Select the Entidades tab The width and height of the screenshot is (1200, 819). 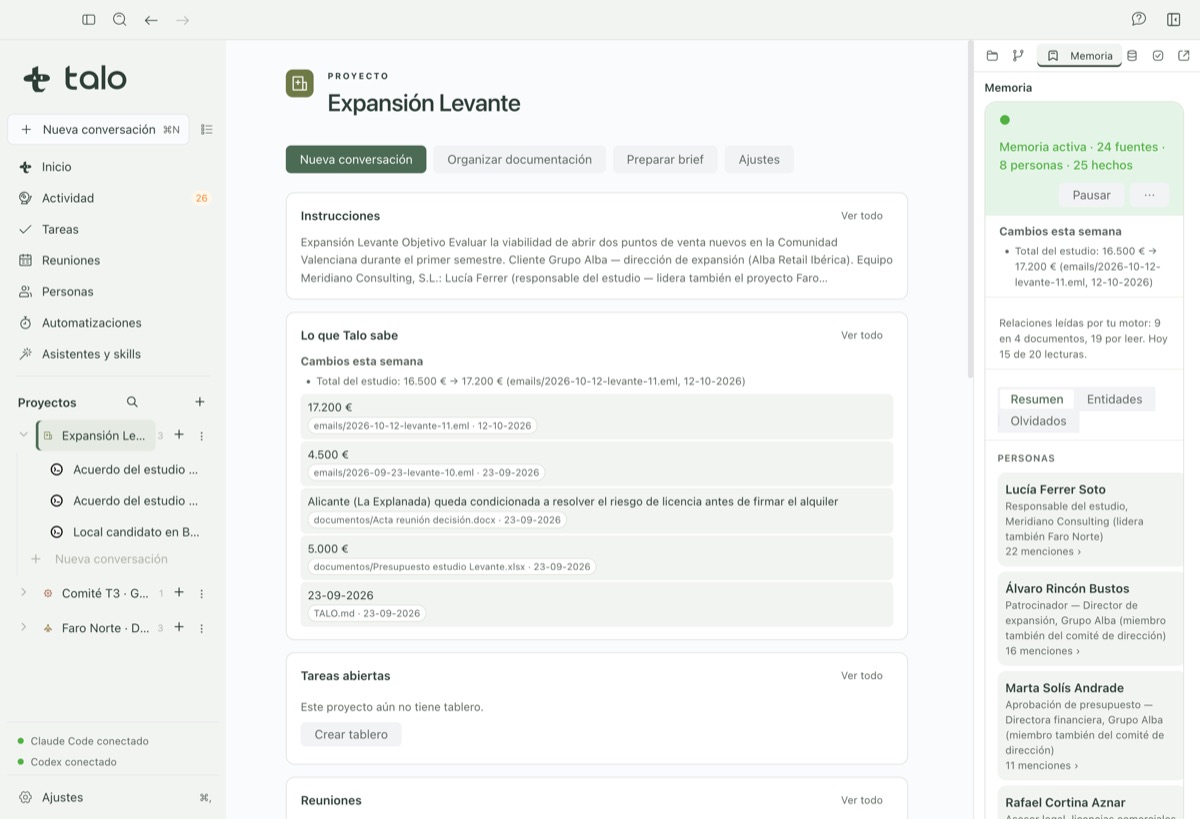point(1114,399)
